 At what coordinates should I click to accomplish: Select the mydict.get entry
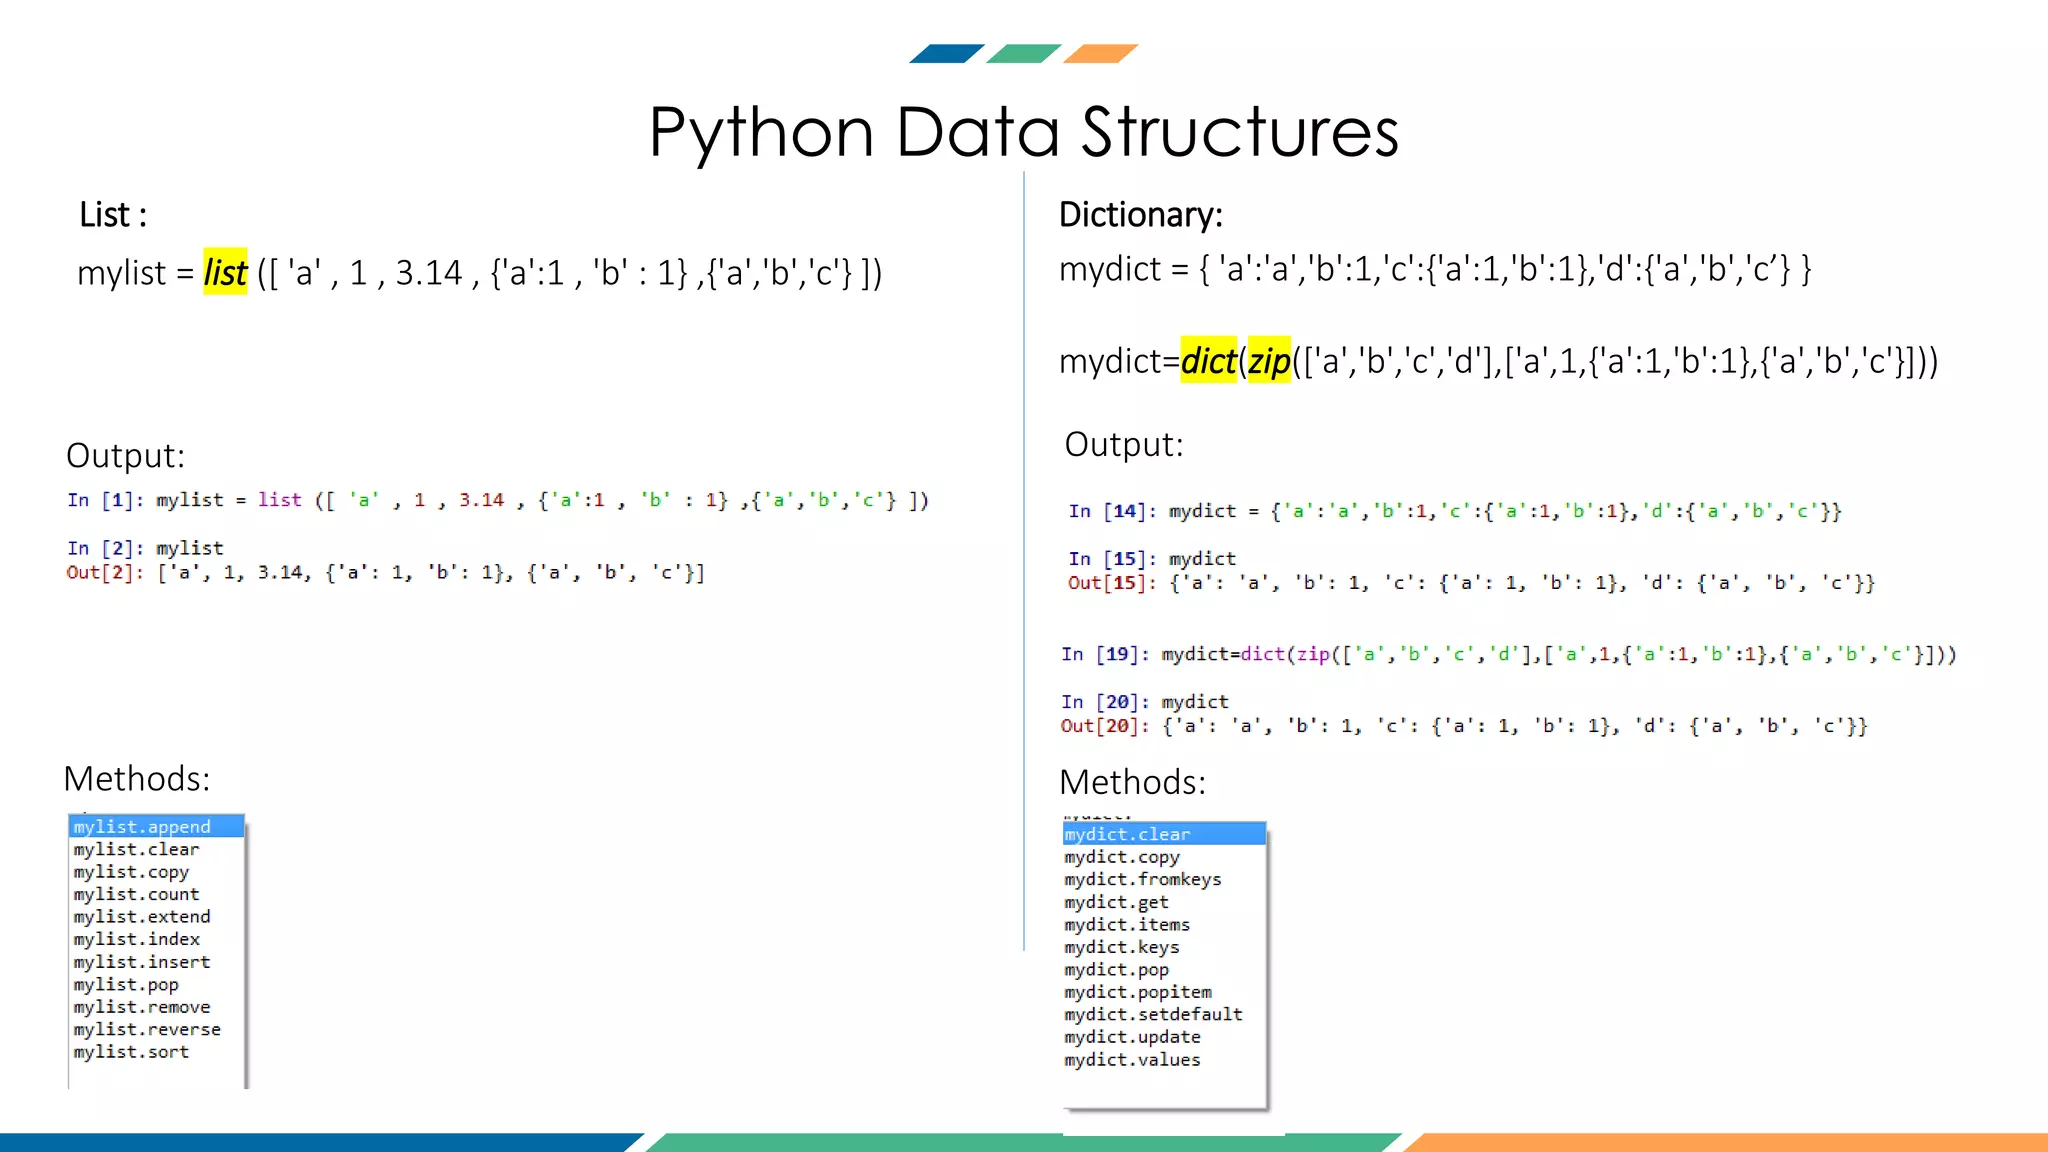tap(1116, 902)
